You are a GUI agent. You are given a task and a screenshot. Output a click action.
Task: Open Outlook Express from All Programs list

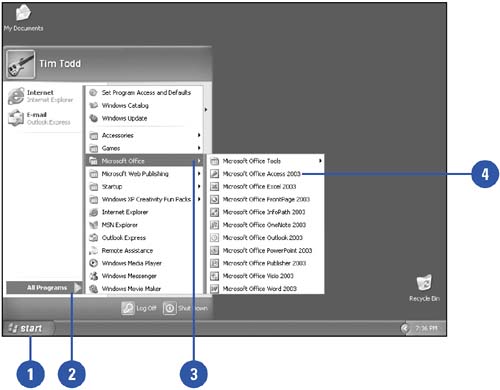point(144,238)
